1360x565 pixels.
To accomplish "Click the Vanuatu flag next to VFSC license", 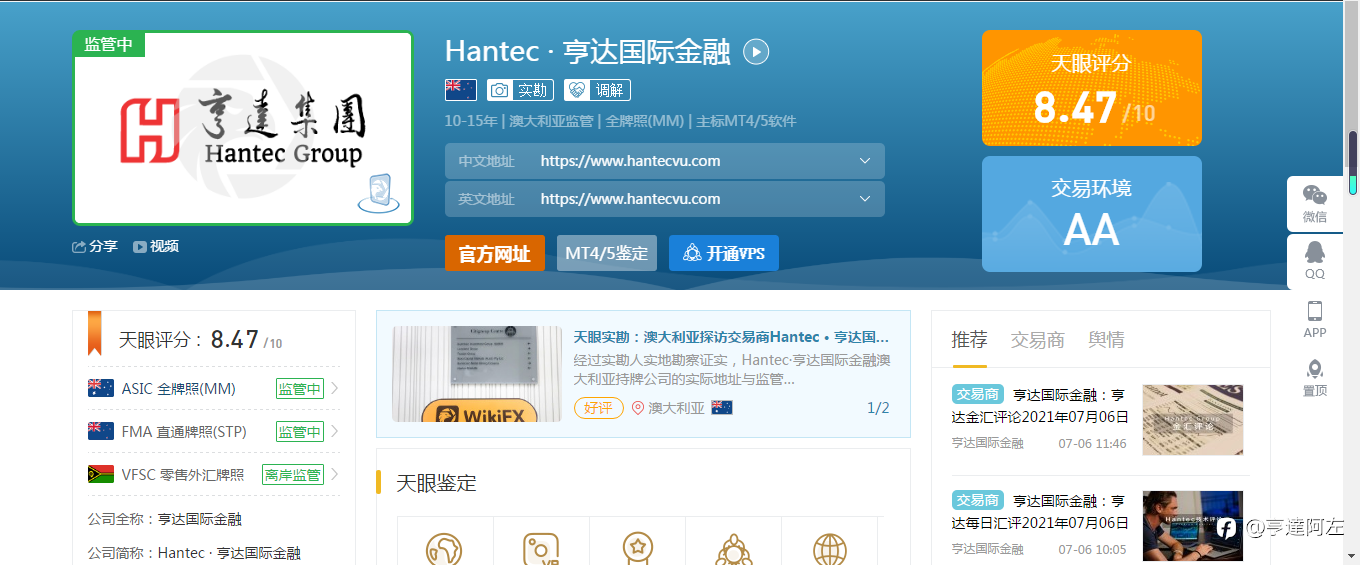I will pyautogui.click(x=101, y=474).
